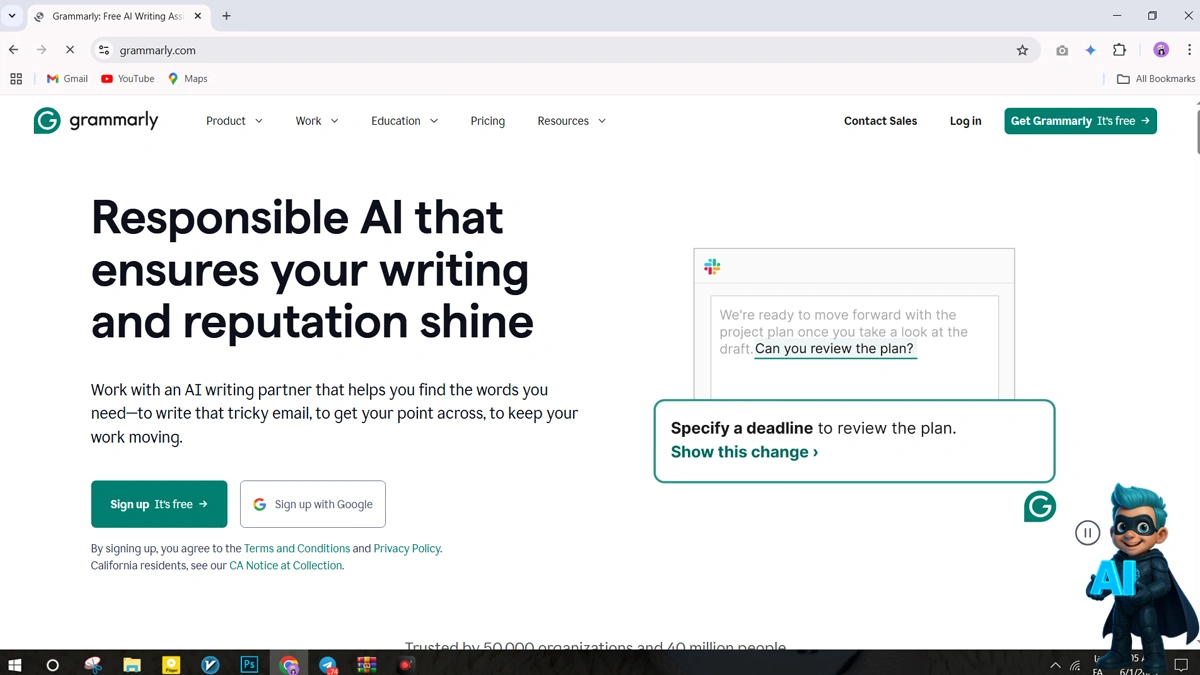The image size is (1200, 675).
Task: Open the Chrome profile avatar
Action: tap(1161, 50)
